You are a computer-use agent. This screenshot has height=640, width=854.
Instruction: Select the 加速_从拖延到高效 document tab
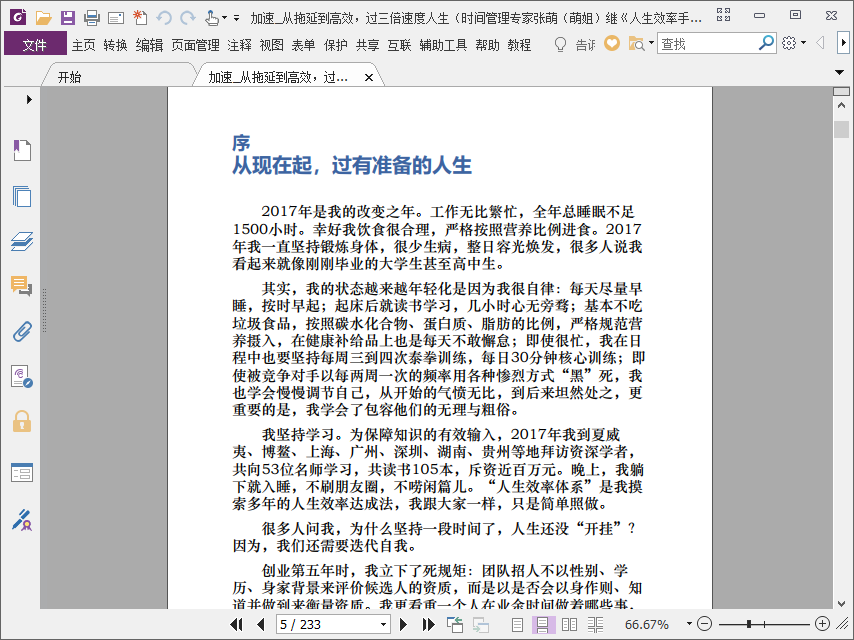pos(278,77)
